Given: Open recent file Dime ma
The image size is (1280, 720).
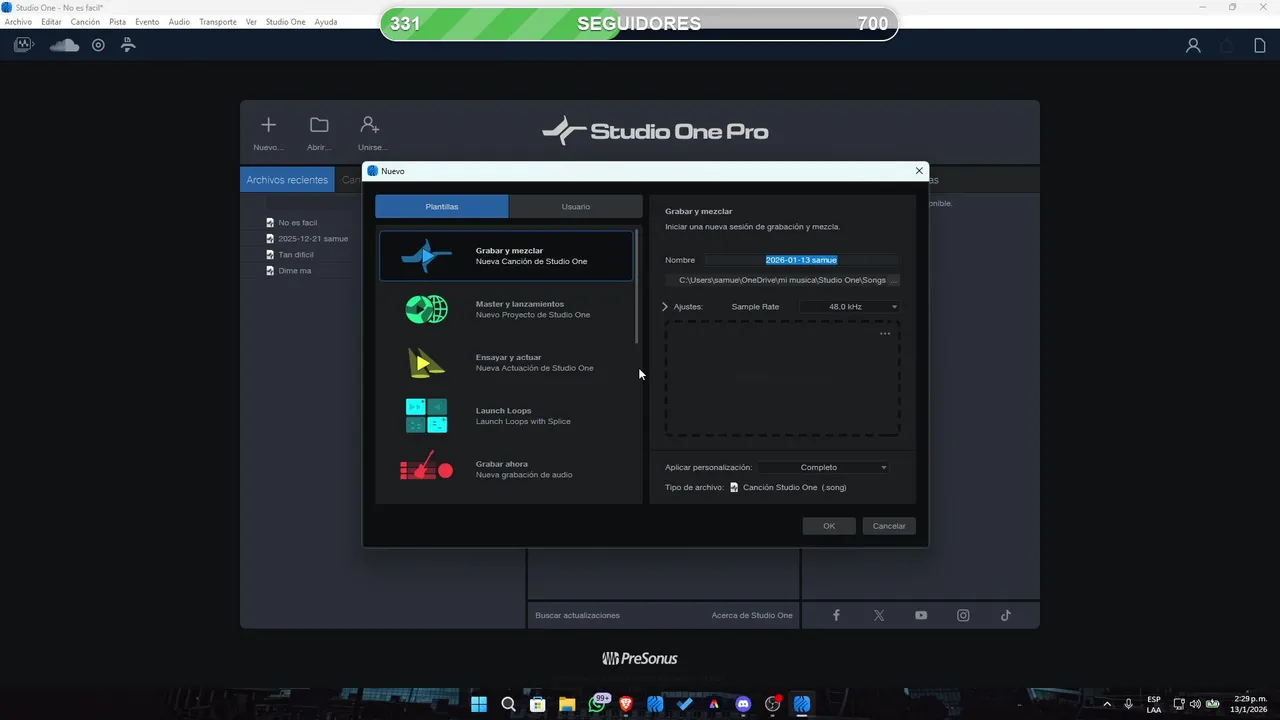Looking at the screenshot, I should click(294, 271).
